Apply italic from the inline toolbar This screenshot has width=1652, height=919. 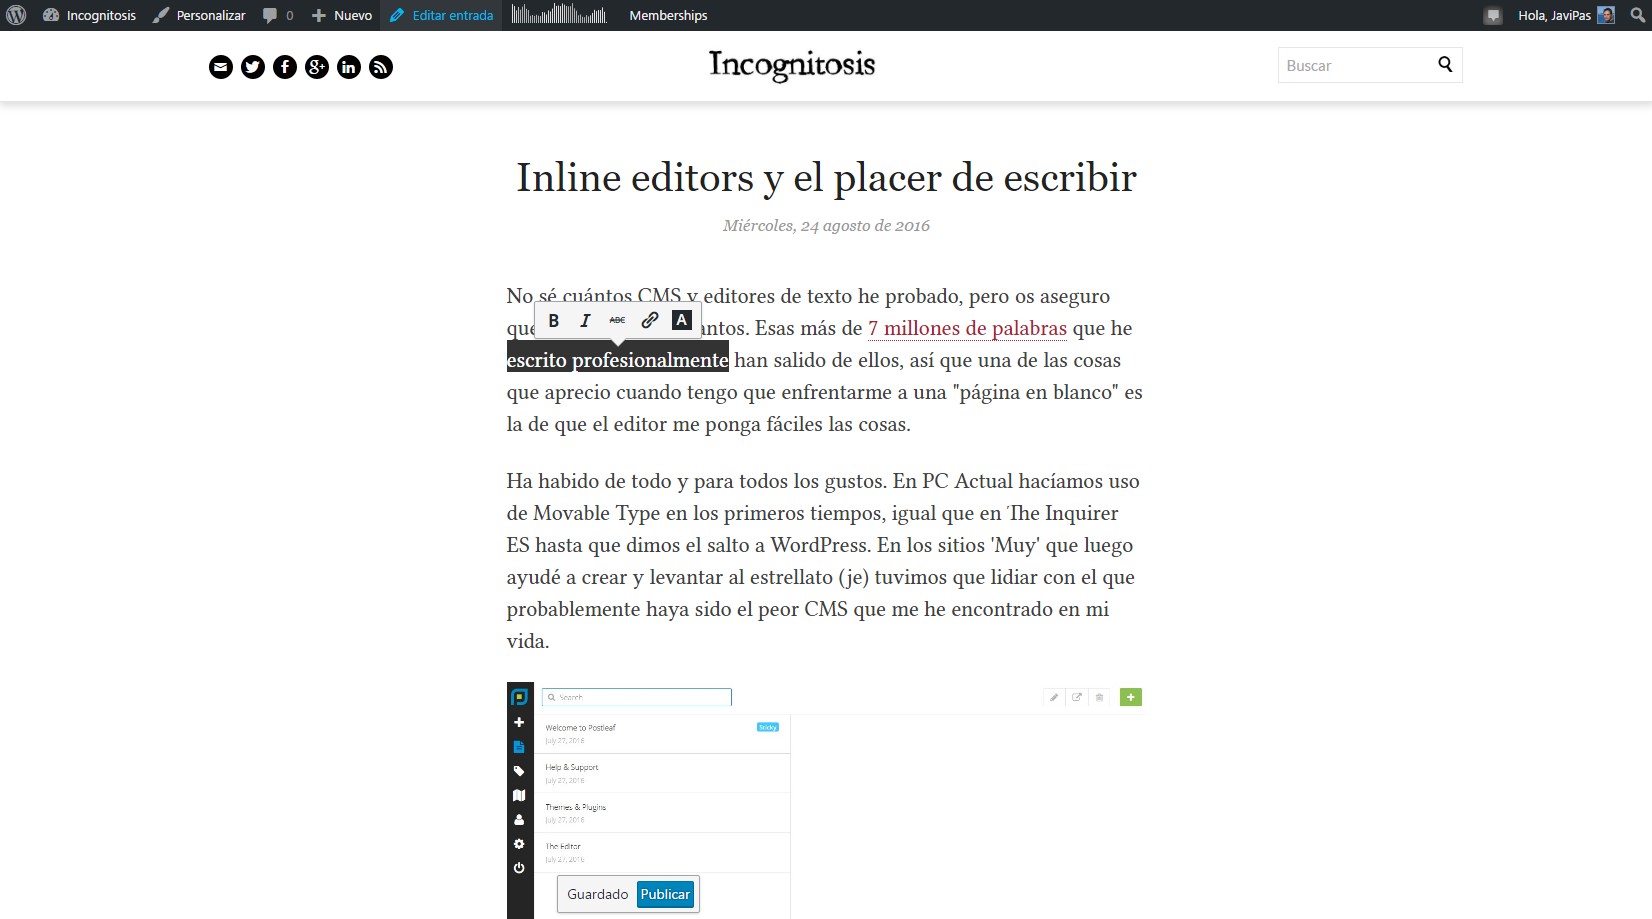(x=586, y=320)
